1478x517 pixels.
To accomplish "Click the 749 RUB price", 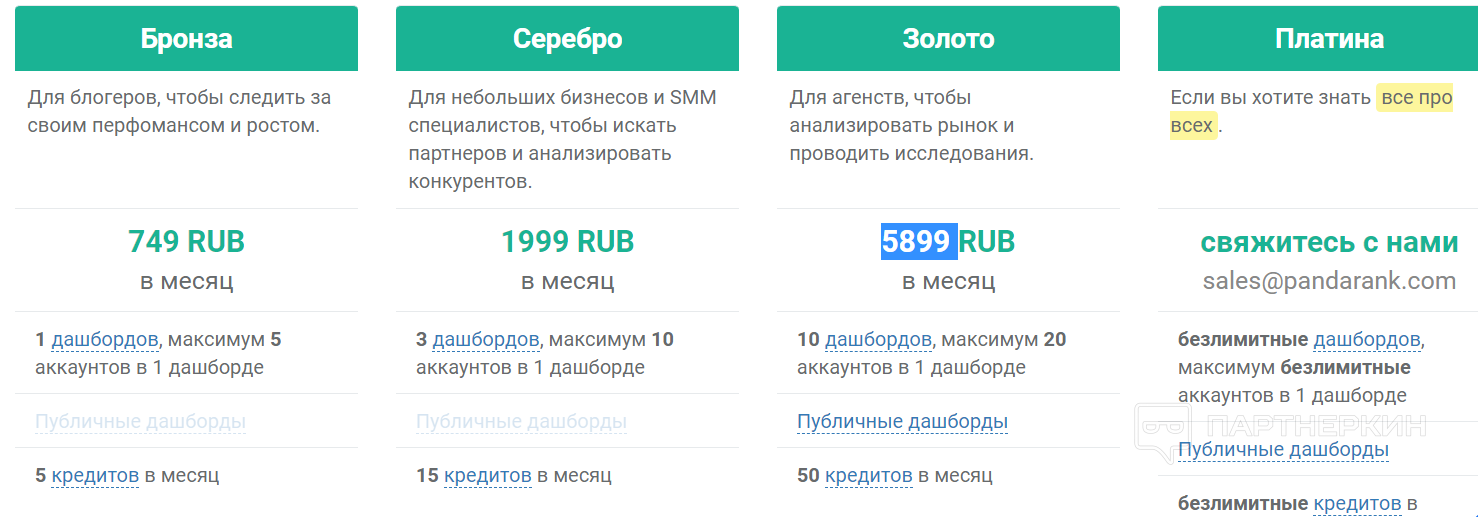I will pyautogui.click(x=186, y=242).
